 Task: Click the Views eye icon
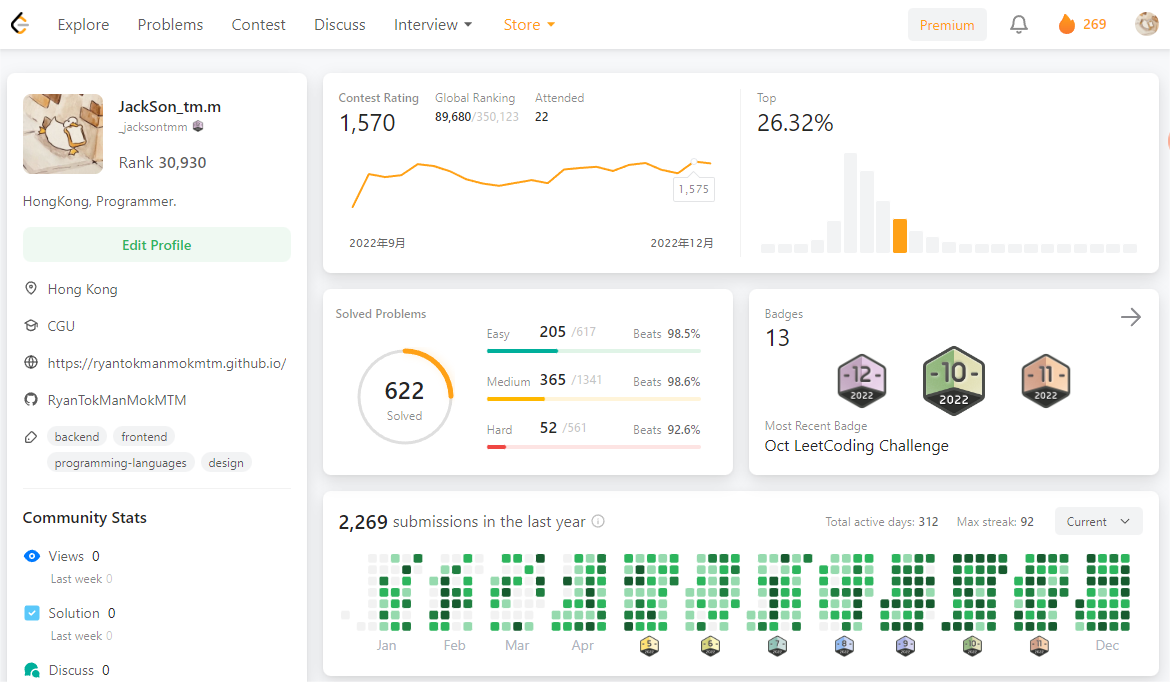(32, 556)
